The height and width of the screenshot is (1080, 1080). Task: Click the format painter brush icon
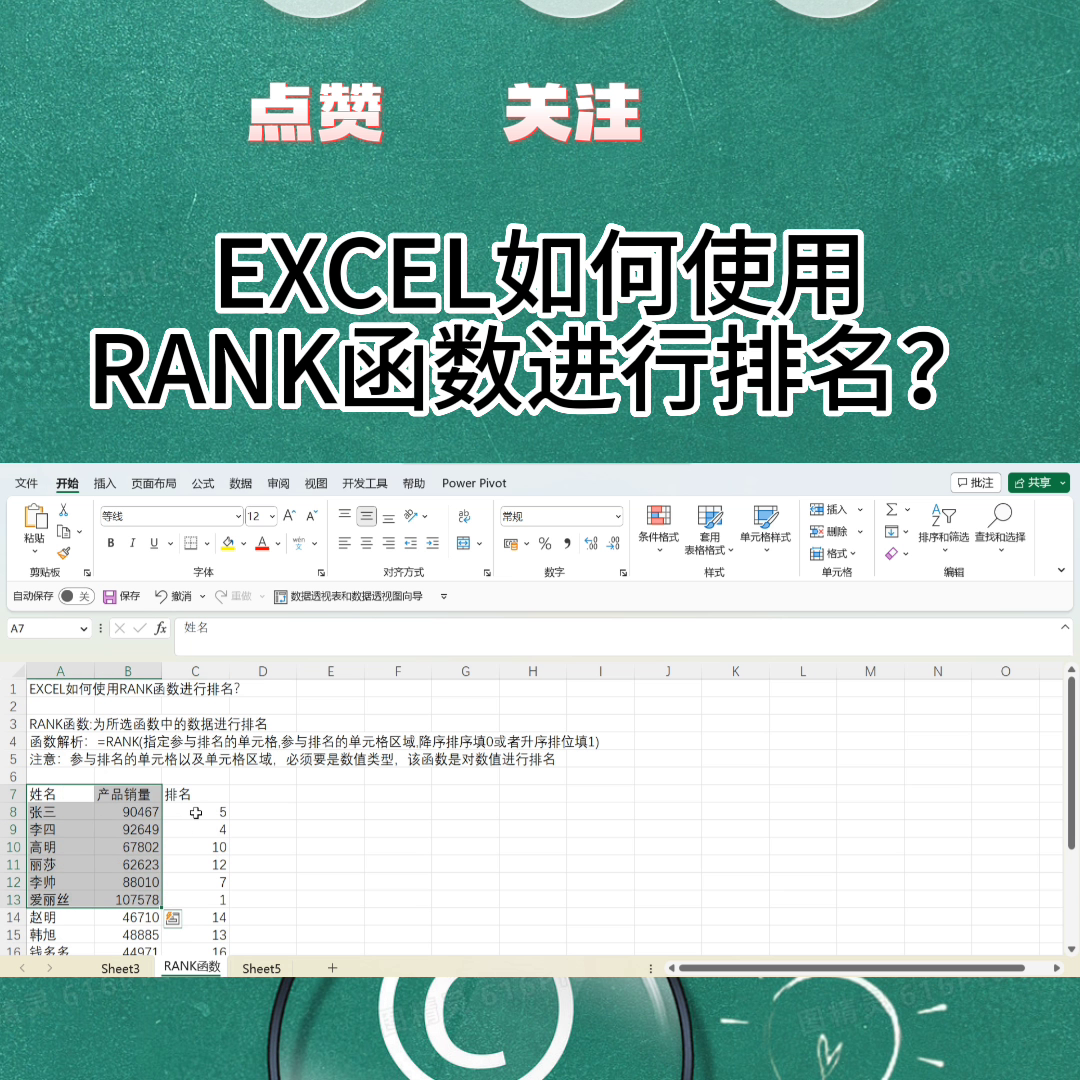[64, 552]
